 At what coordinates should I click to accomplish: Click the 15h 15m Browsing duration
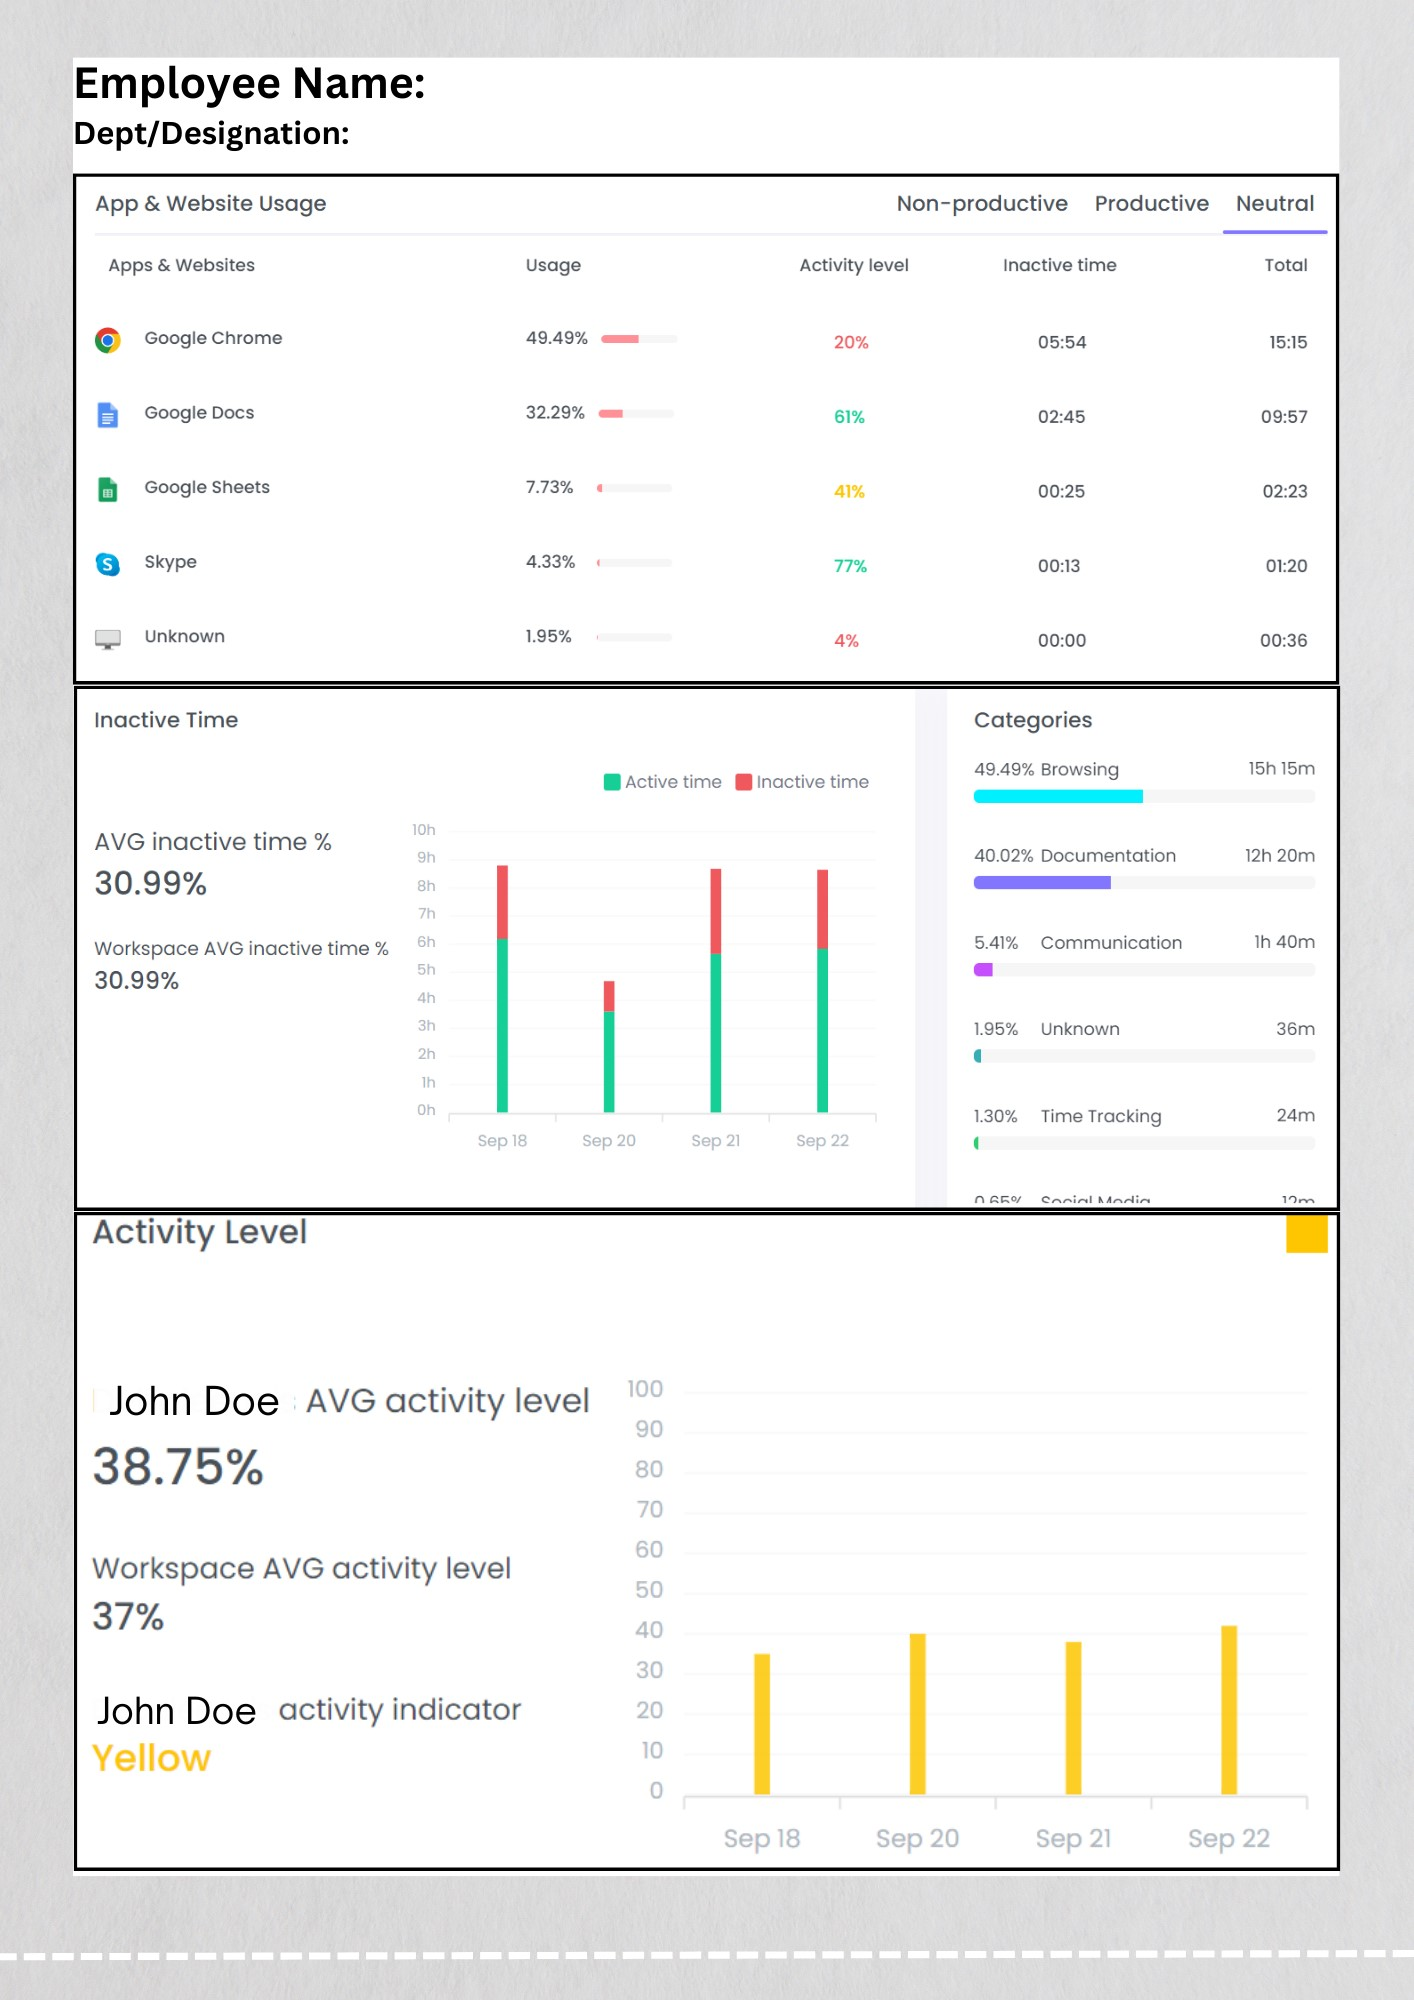[x=1281, y=768]
